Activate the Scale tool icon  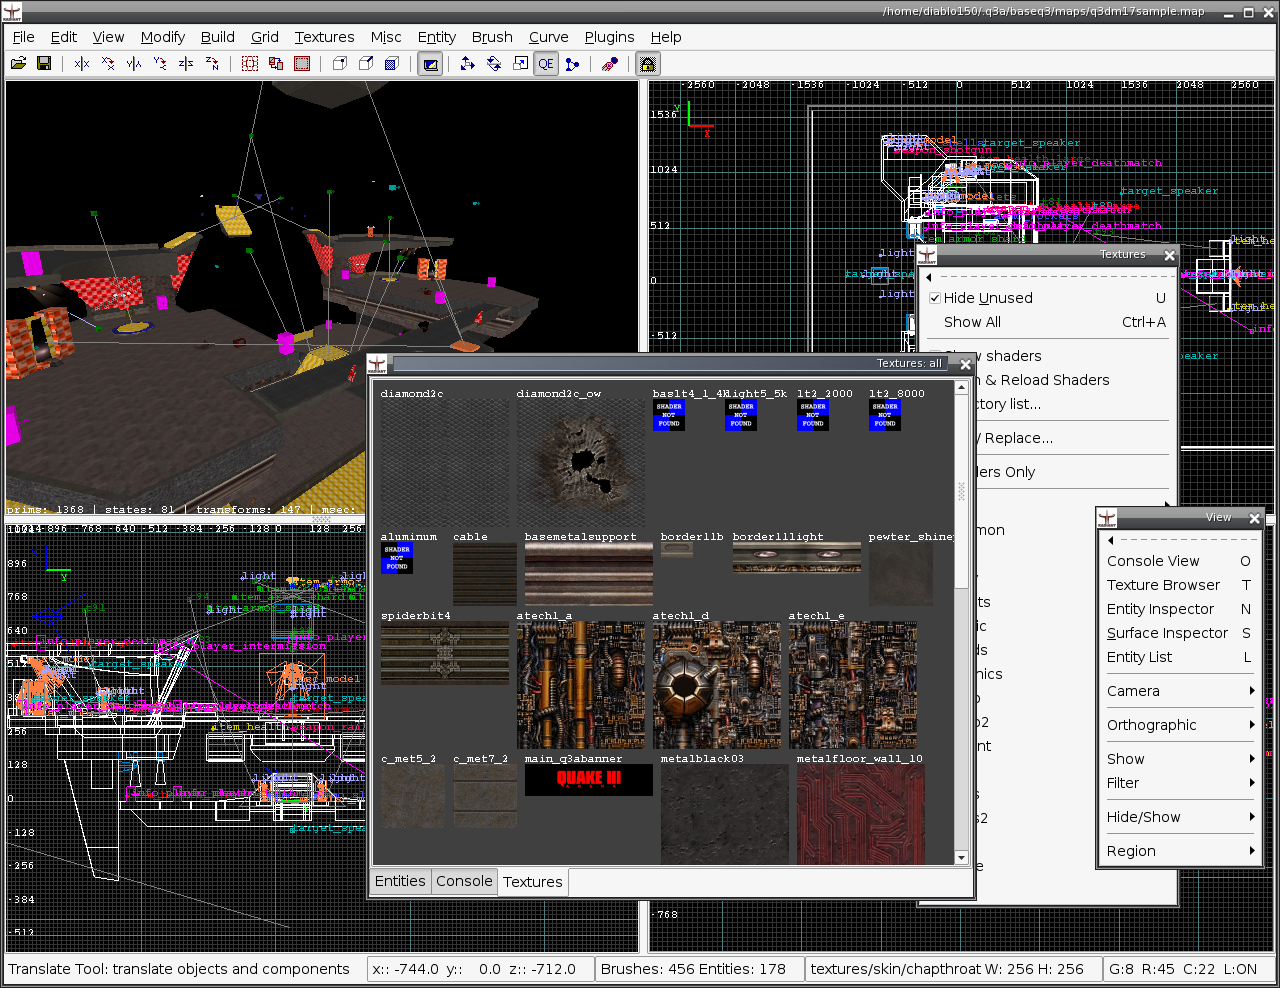click(x=520, y=64)
